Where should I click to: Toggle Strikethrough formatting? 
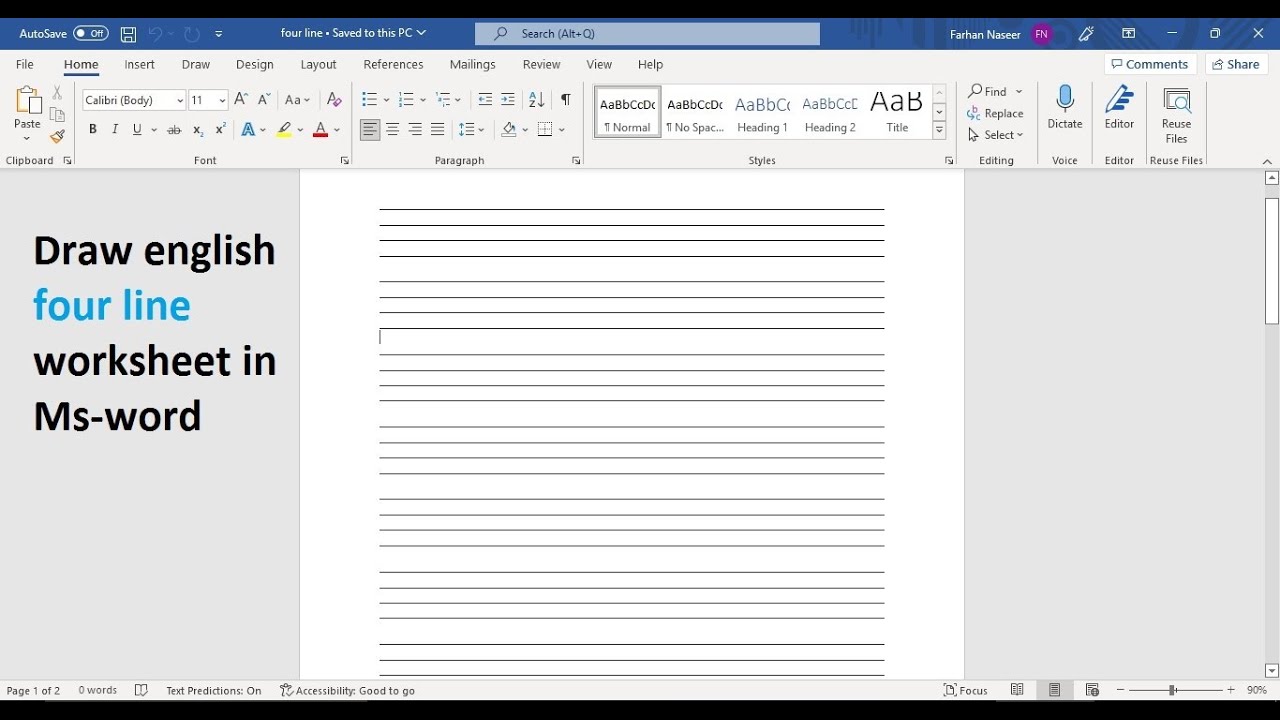[174, 130]
